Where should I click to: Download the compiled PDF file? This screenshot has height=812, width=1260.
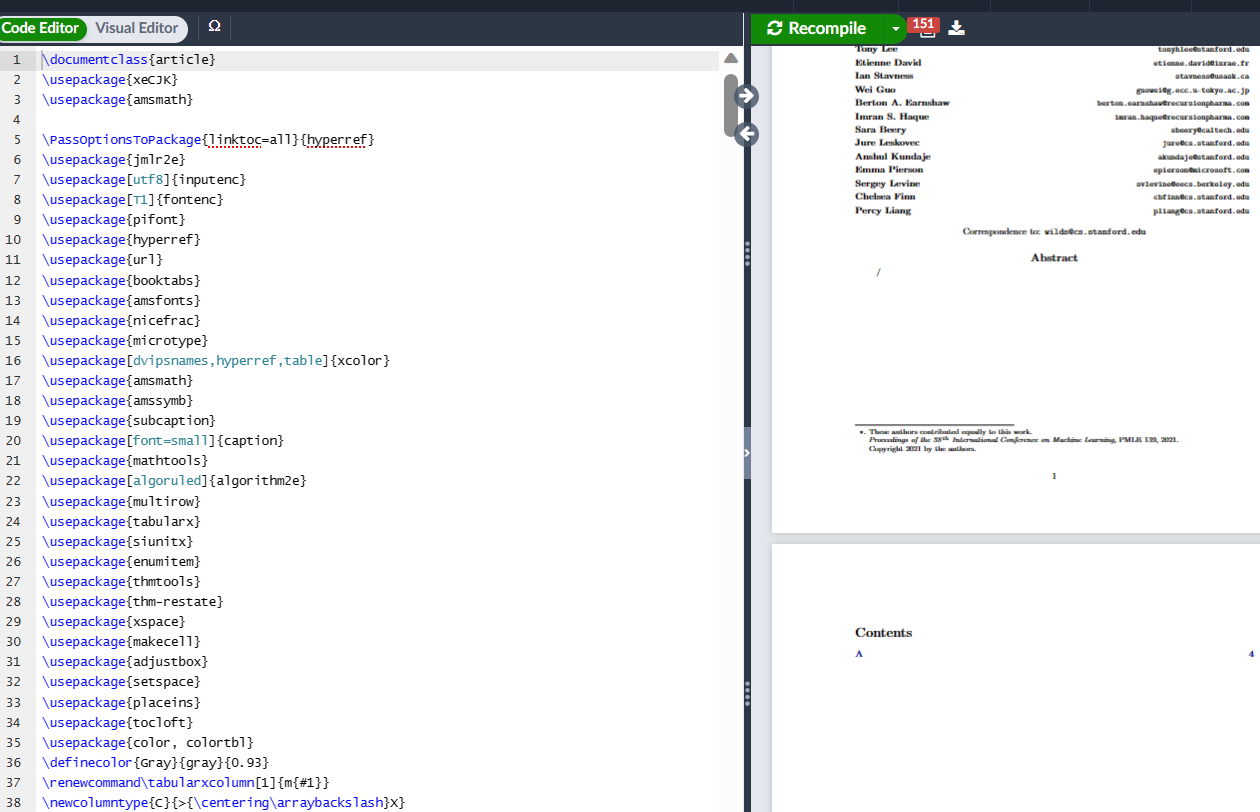(x=956, y=28)
